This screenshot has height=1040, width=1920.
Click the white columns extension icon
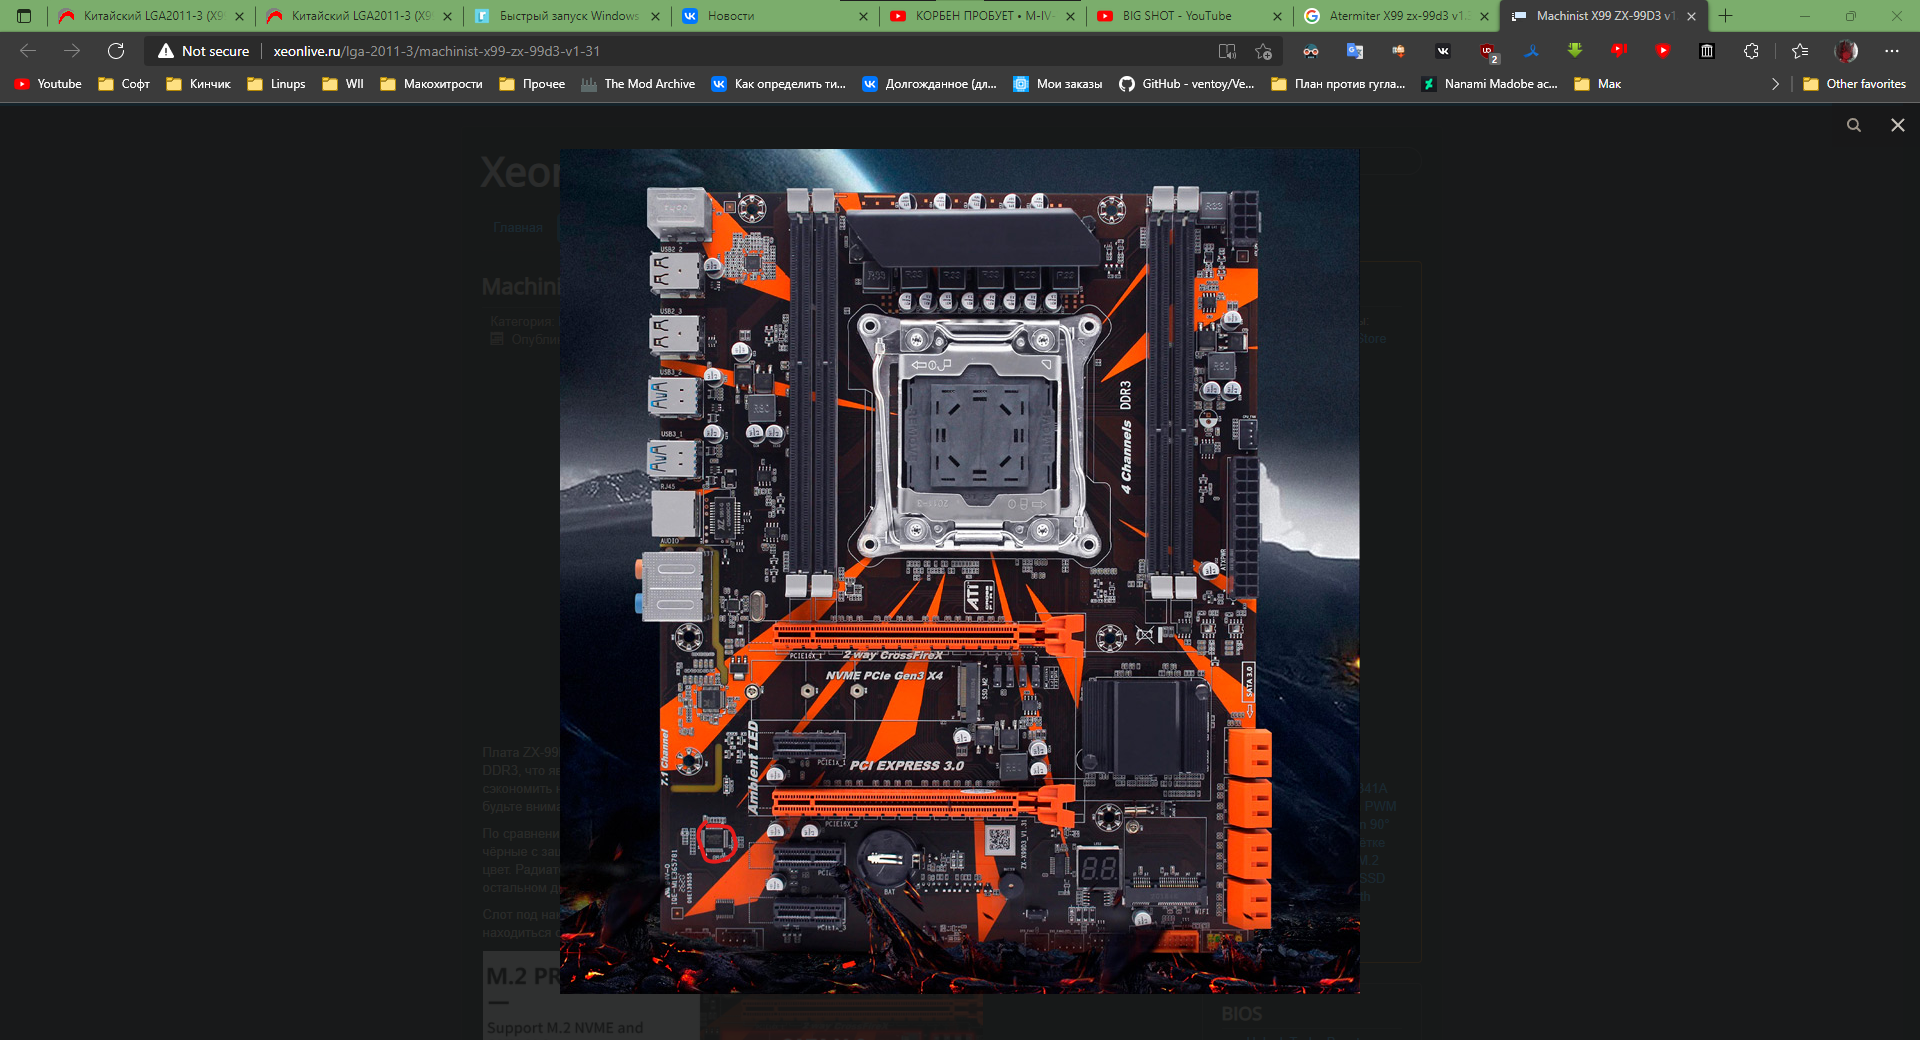[1707, 51]
